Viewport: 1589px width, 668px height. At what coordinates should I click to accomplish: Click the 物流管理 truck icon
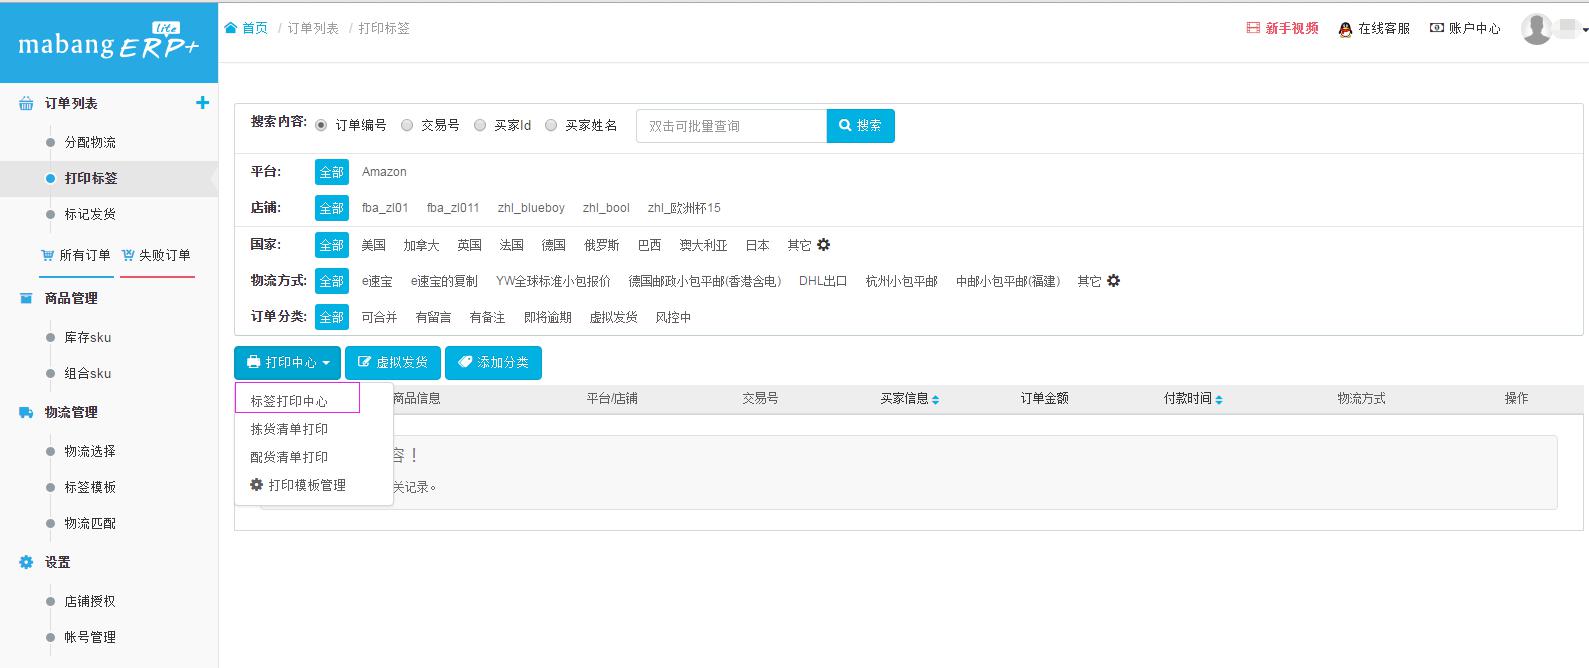click(x=27, y=412)
